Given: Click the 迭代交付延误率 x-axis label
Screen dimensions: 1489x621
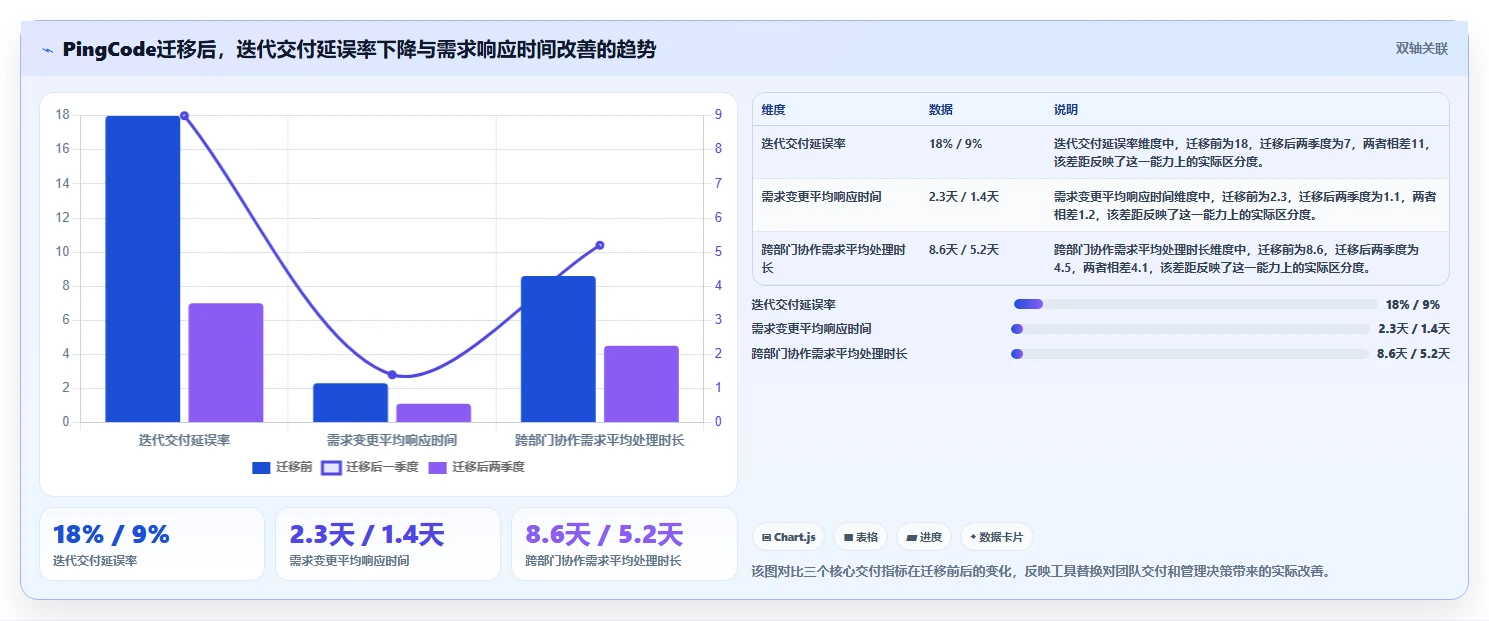Looking at the screenshot, I should pos(184,440).
